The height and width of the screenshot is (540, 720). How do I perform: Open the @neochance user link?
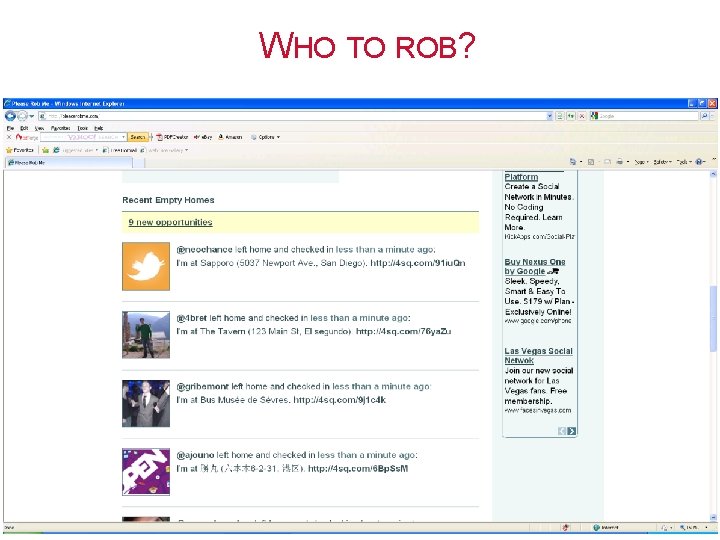[x=204, y=249]
